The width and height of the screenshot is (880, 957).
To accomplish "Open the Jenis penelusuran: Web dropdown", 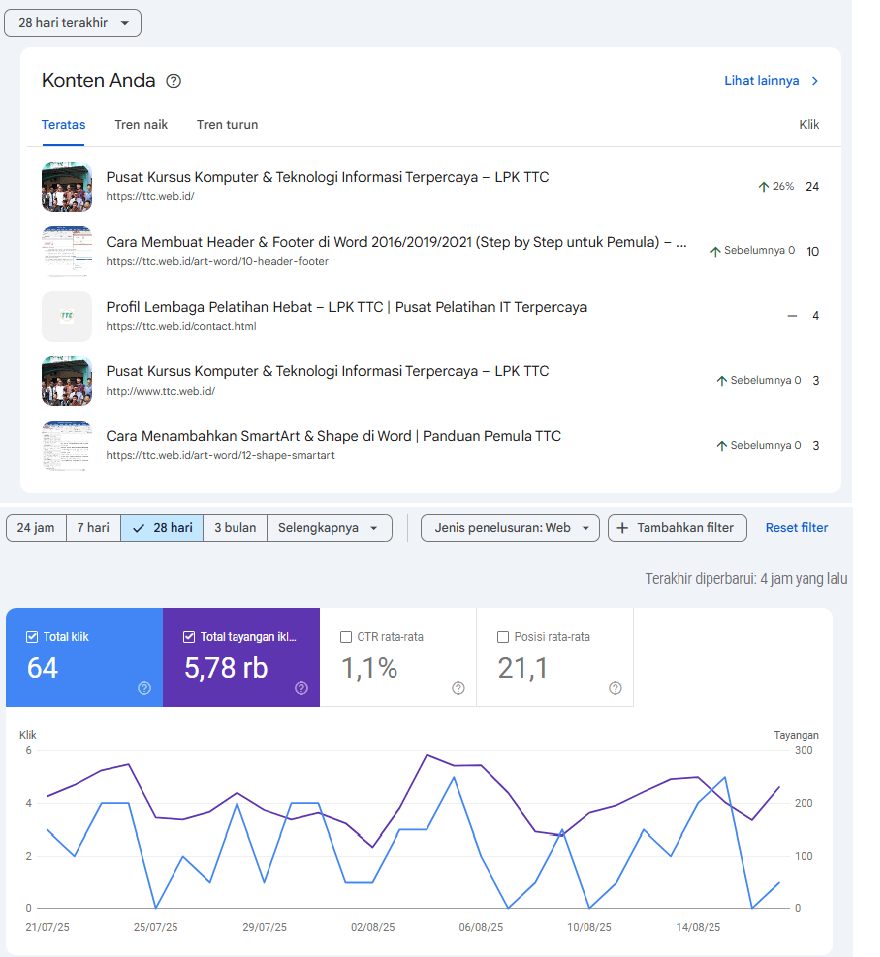I will click(510, 528).
